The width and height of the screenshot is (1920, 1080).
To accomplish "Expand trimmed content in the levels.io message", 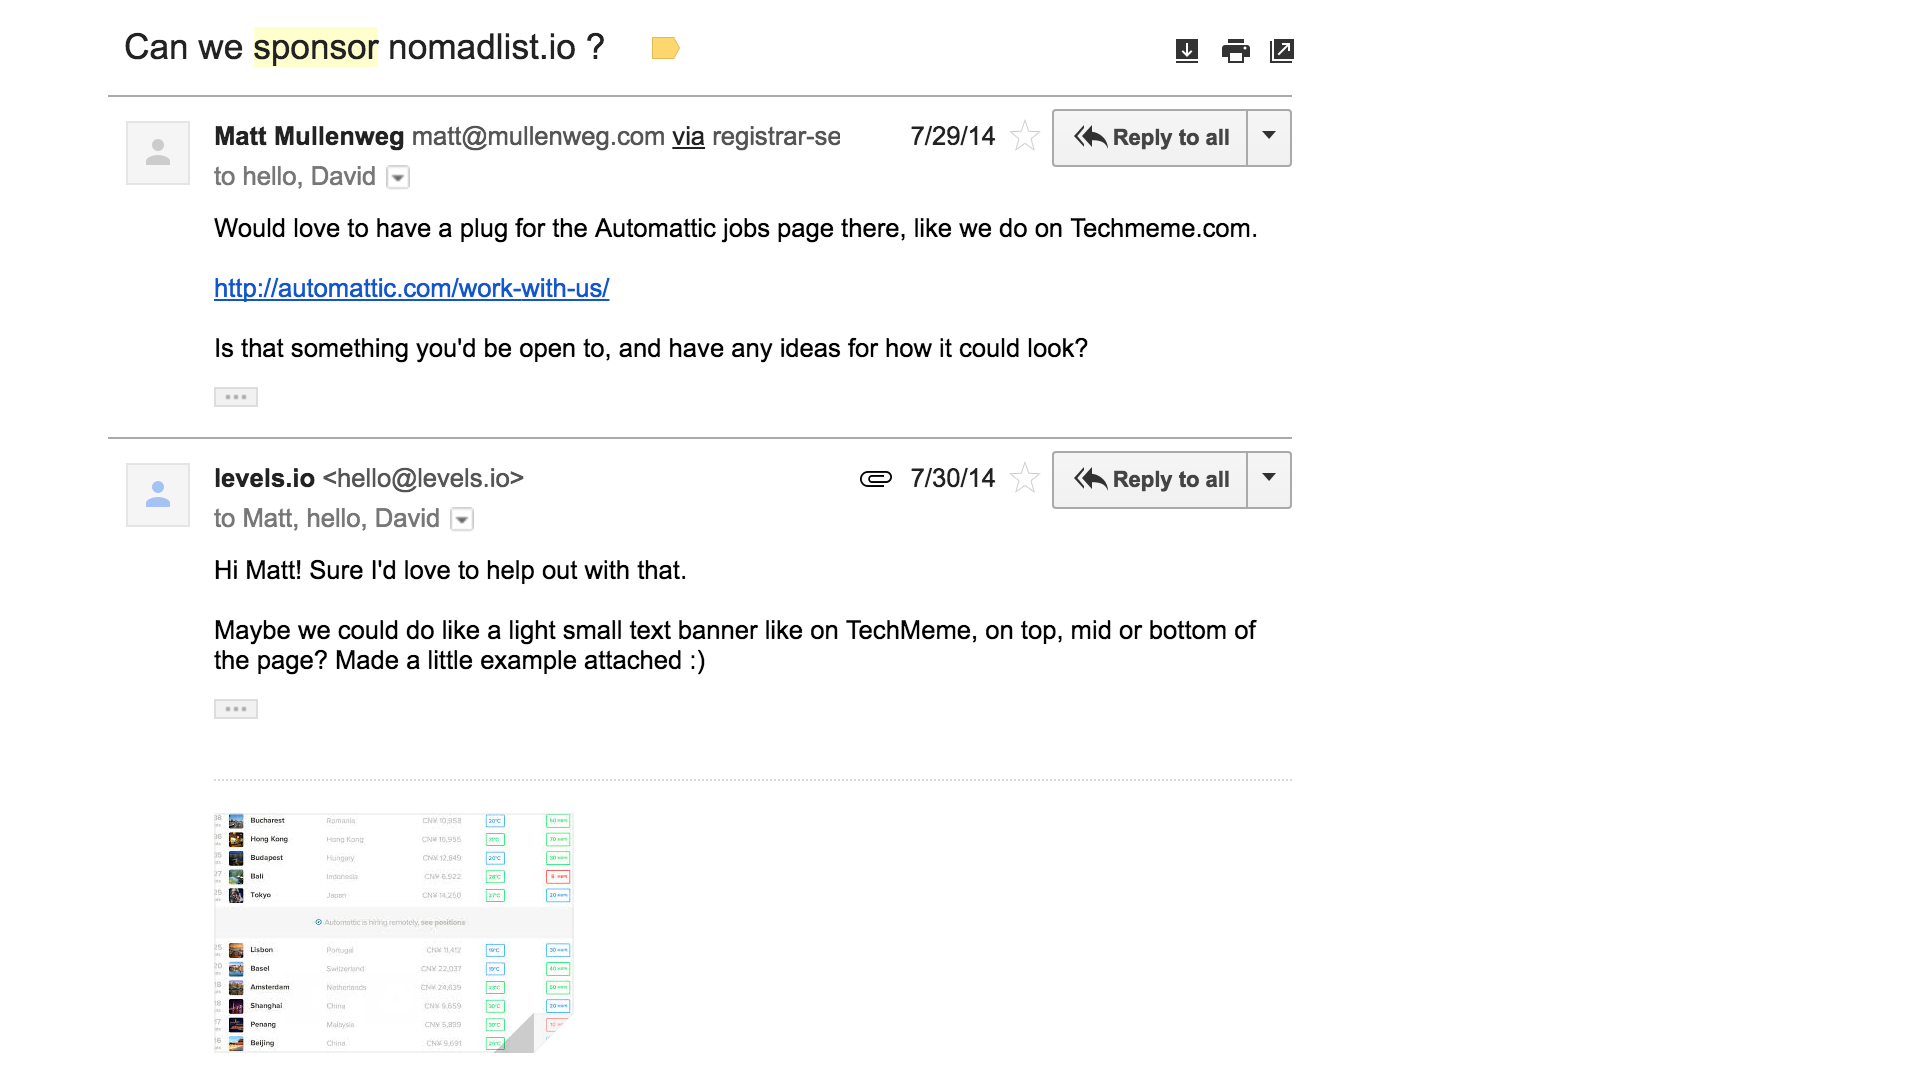I will click(x=236, y=709).
